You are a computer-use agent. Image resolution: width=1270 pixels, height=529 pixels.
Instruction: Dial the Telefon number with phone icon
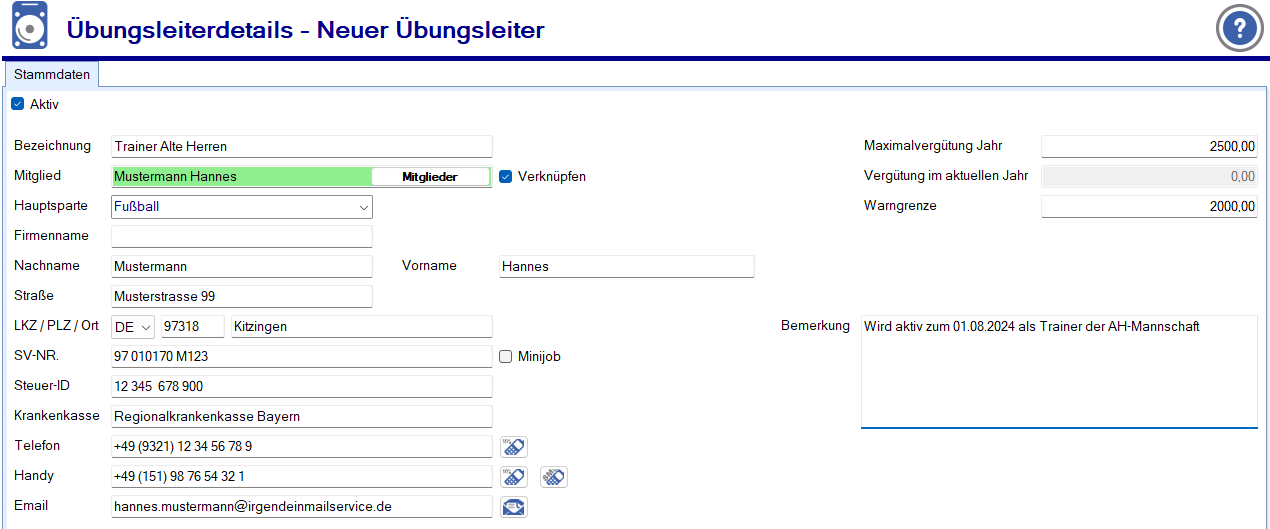pos(514,447)
